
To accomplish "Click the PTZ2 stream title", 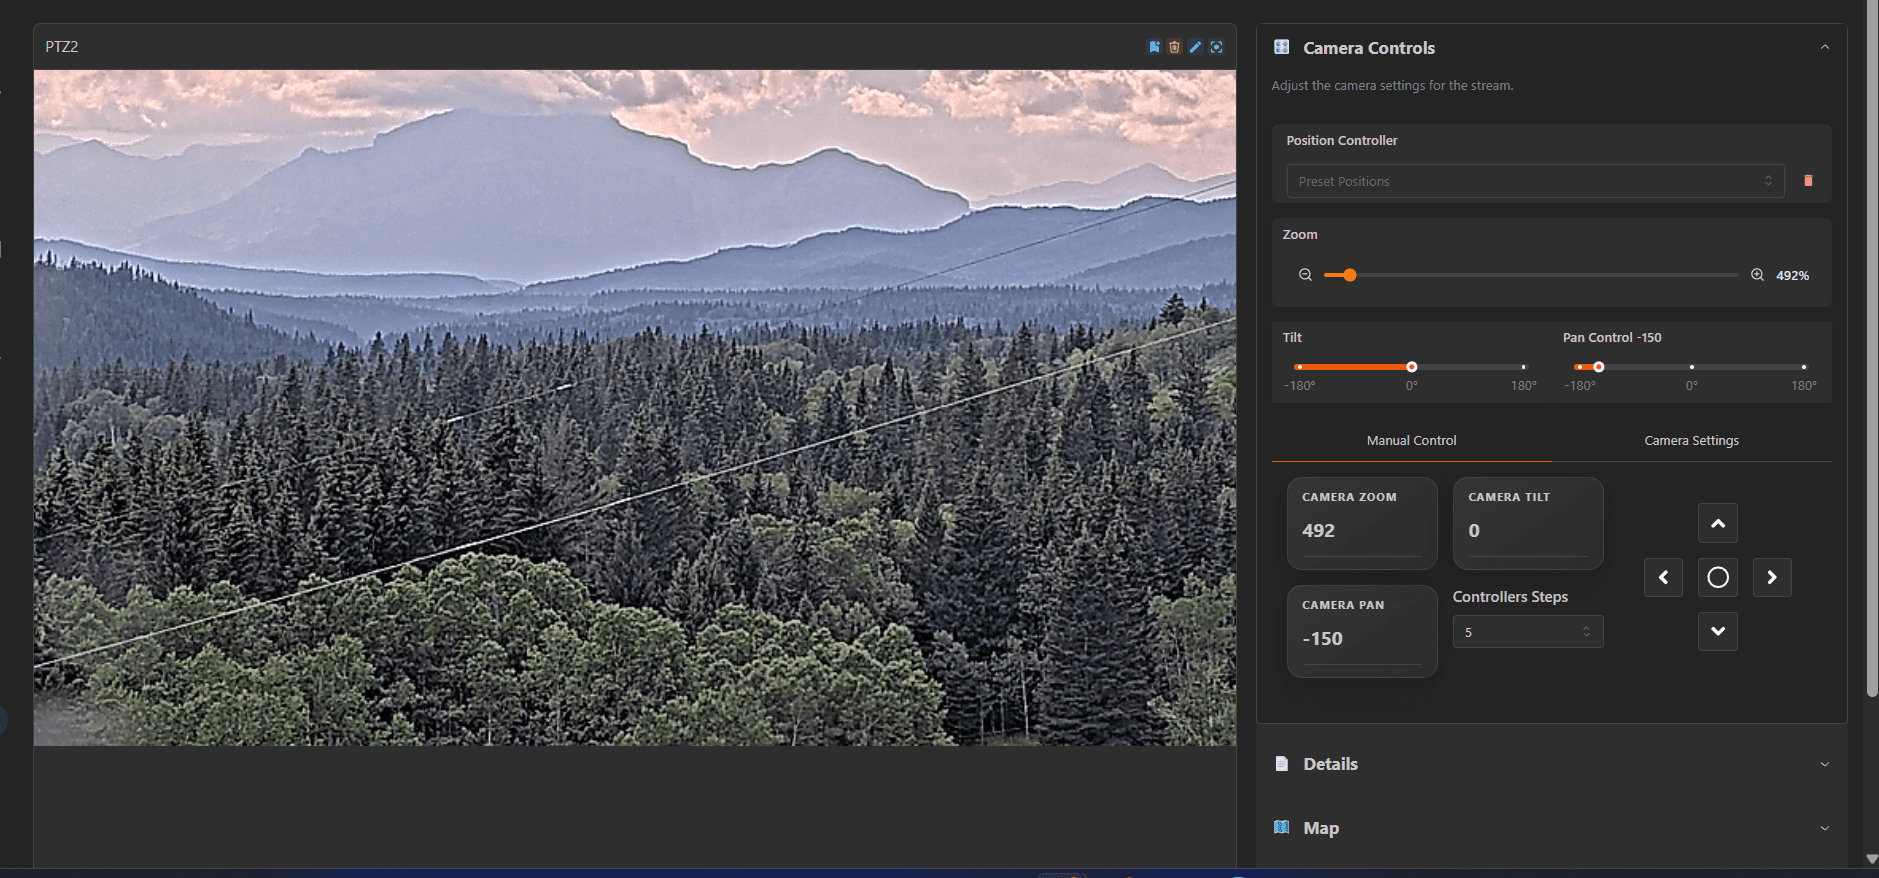I will 62,47.
